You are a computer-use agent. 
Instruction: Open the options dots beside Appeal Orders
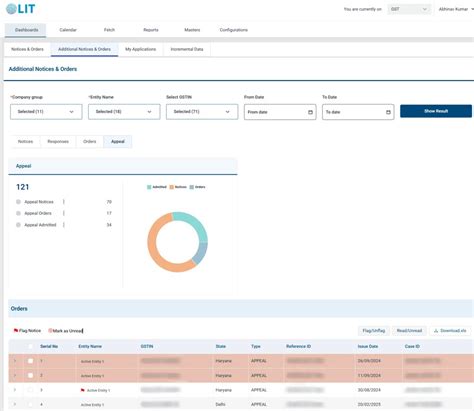[x=64, y=213]
